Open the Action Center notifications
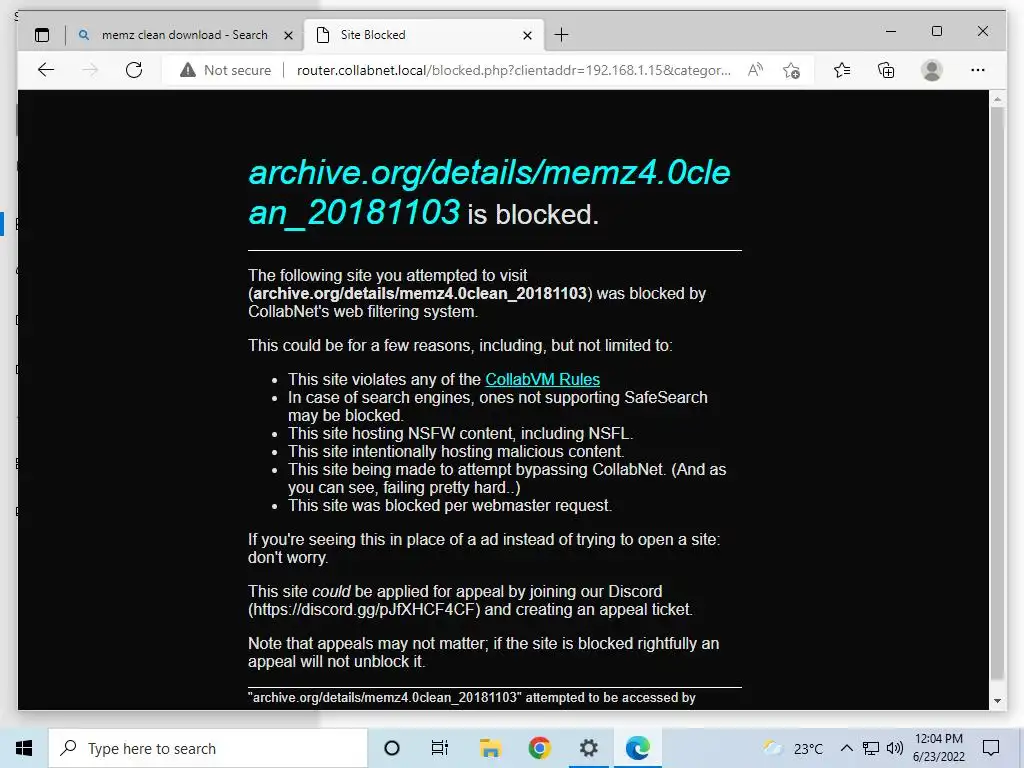This screenshot has height=768, width=1024. point(991,748)
